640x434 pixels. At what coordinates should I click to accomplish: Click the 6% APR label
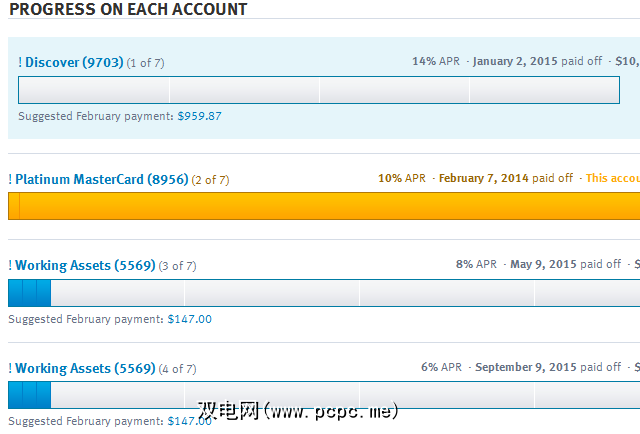(x=441, y=367)
